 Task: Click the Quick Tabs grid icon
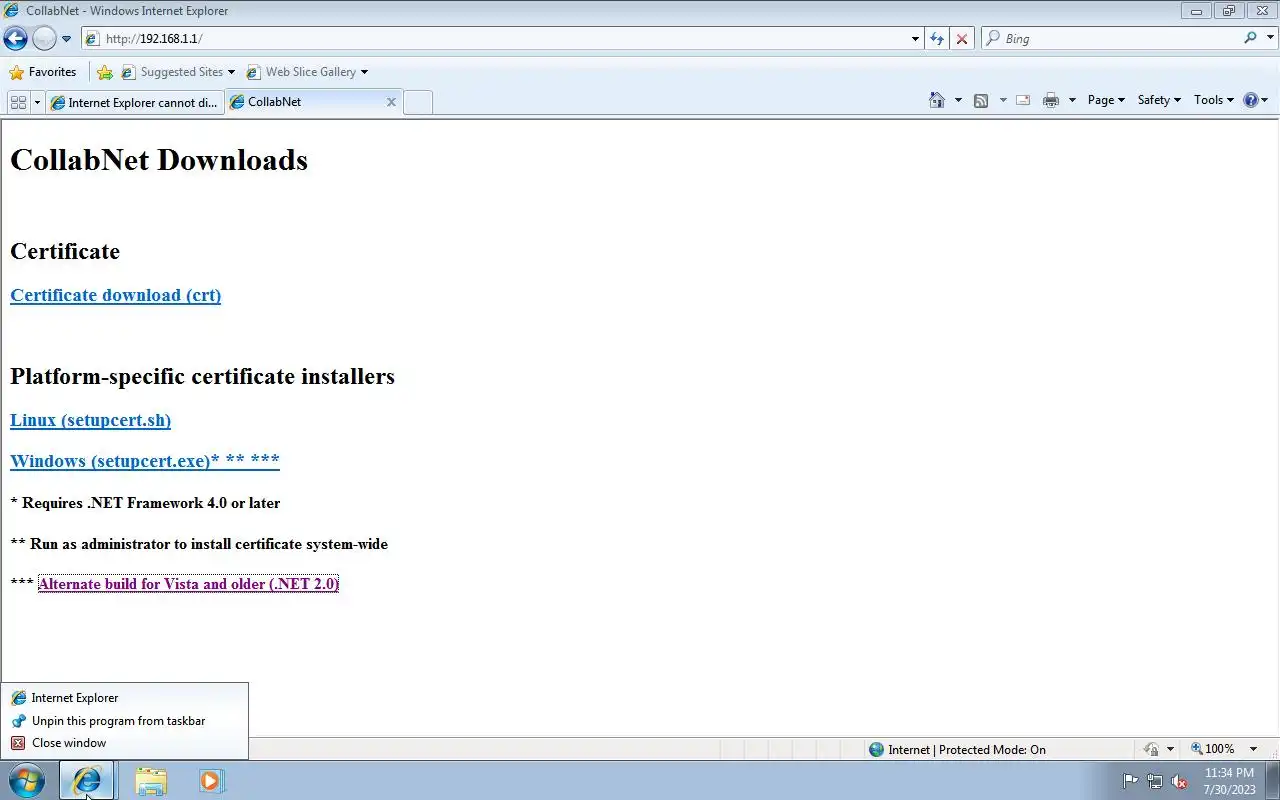pyautogui.click(x=18, y=102)
